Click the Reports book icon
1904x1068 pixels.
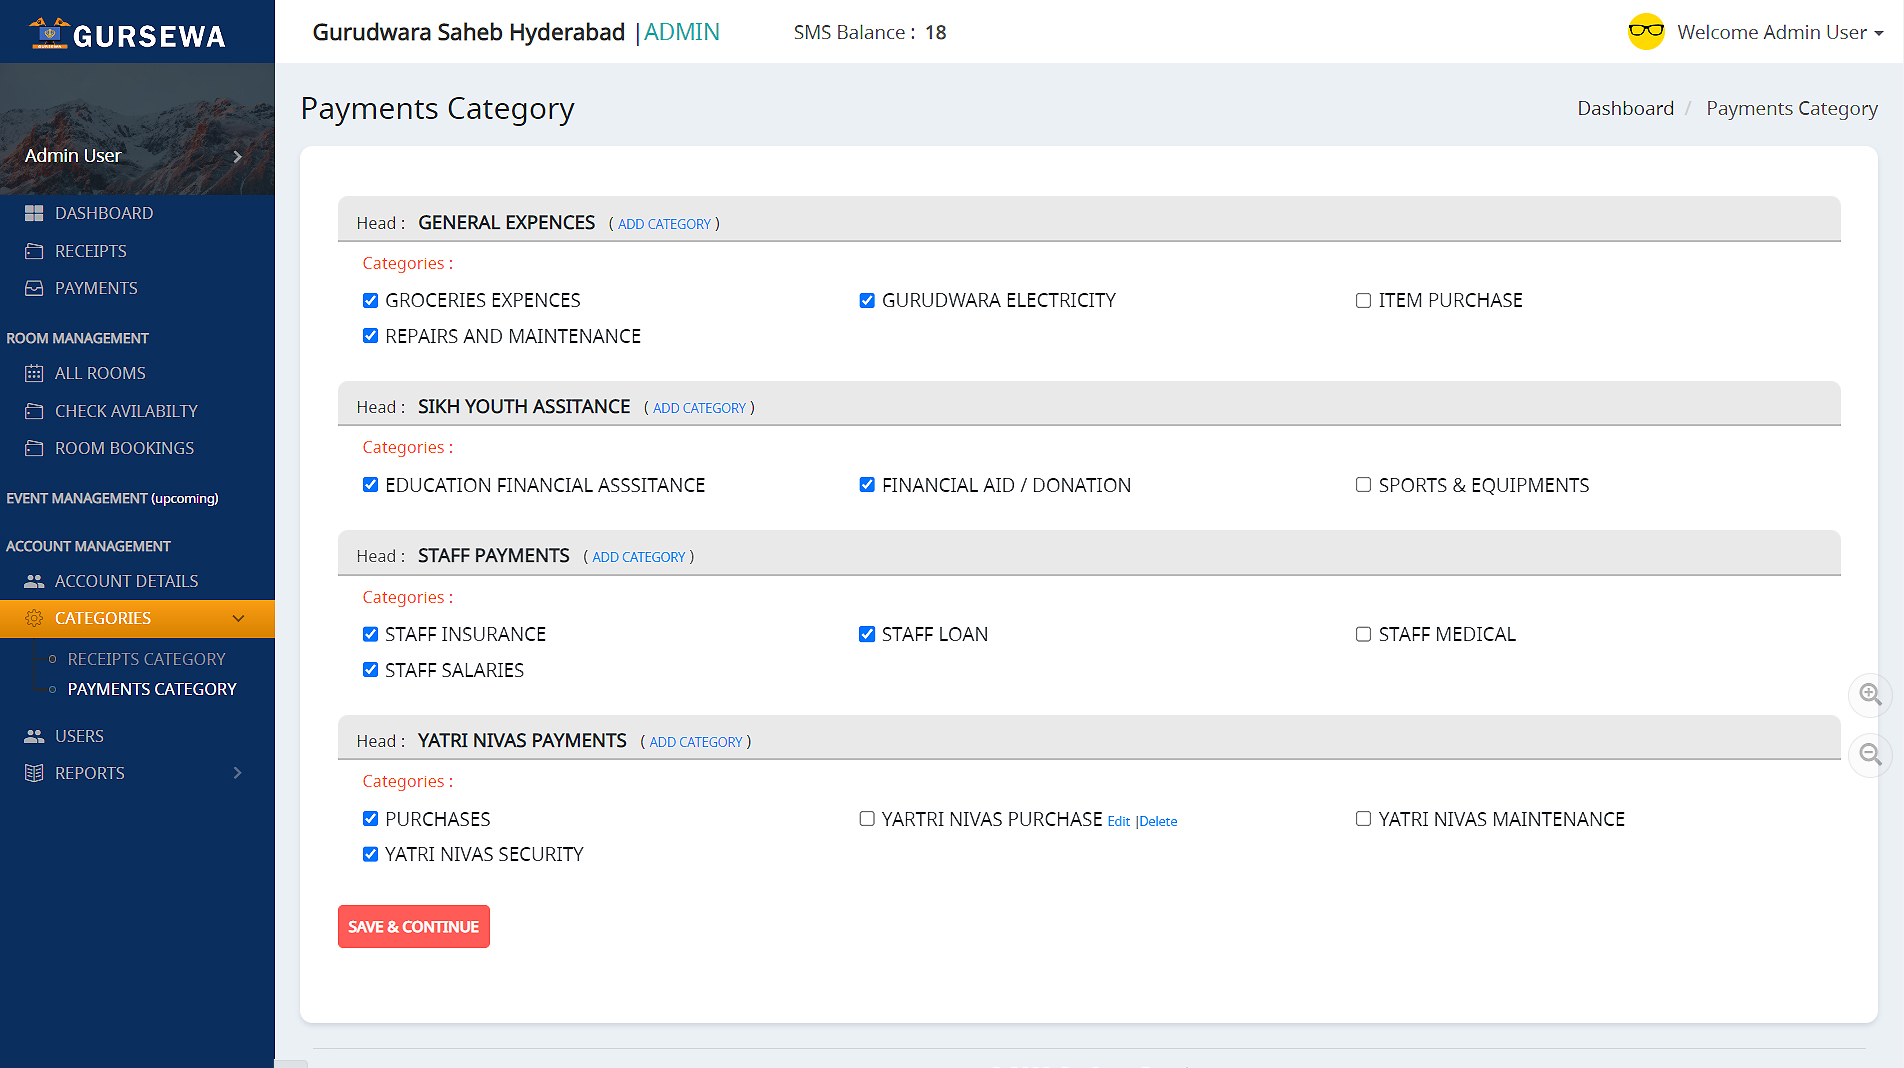[34, 773]
